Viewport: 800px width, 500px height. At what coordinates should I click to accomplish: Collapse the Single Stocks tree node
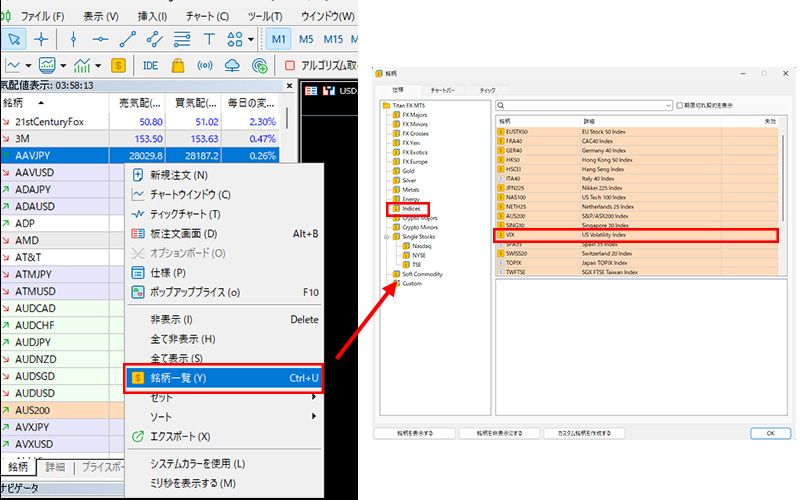[x=386, y=236]
